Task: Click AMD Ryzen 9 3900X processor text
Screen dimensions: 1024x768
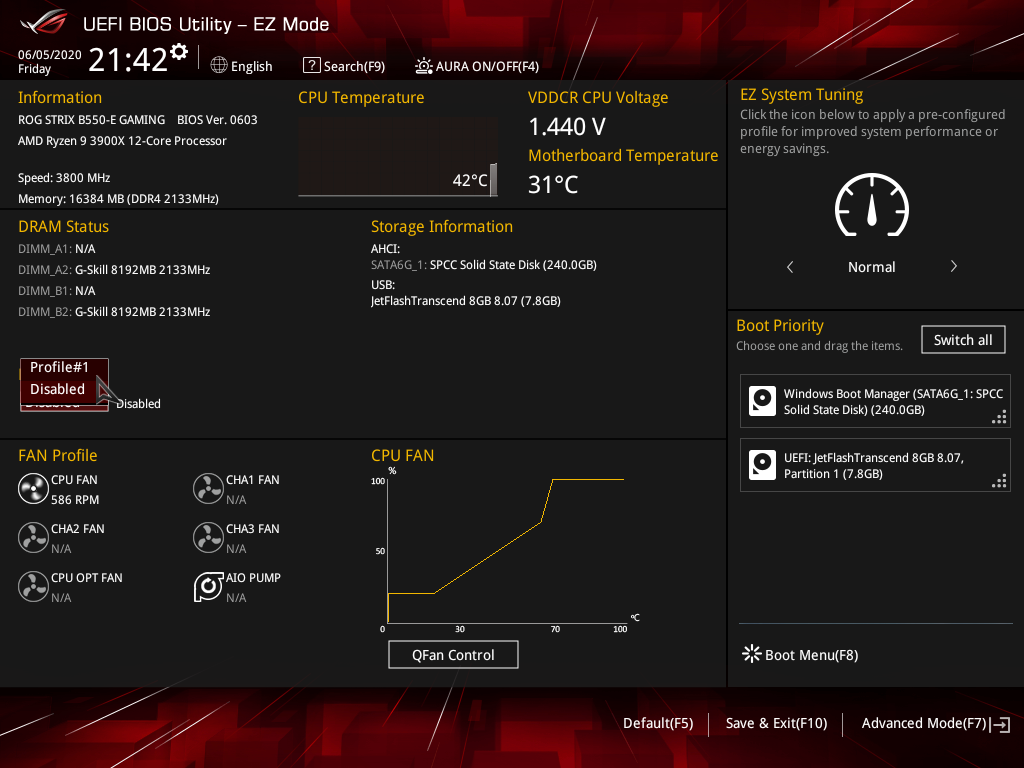Action: [x=122, y=140]
